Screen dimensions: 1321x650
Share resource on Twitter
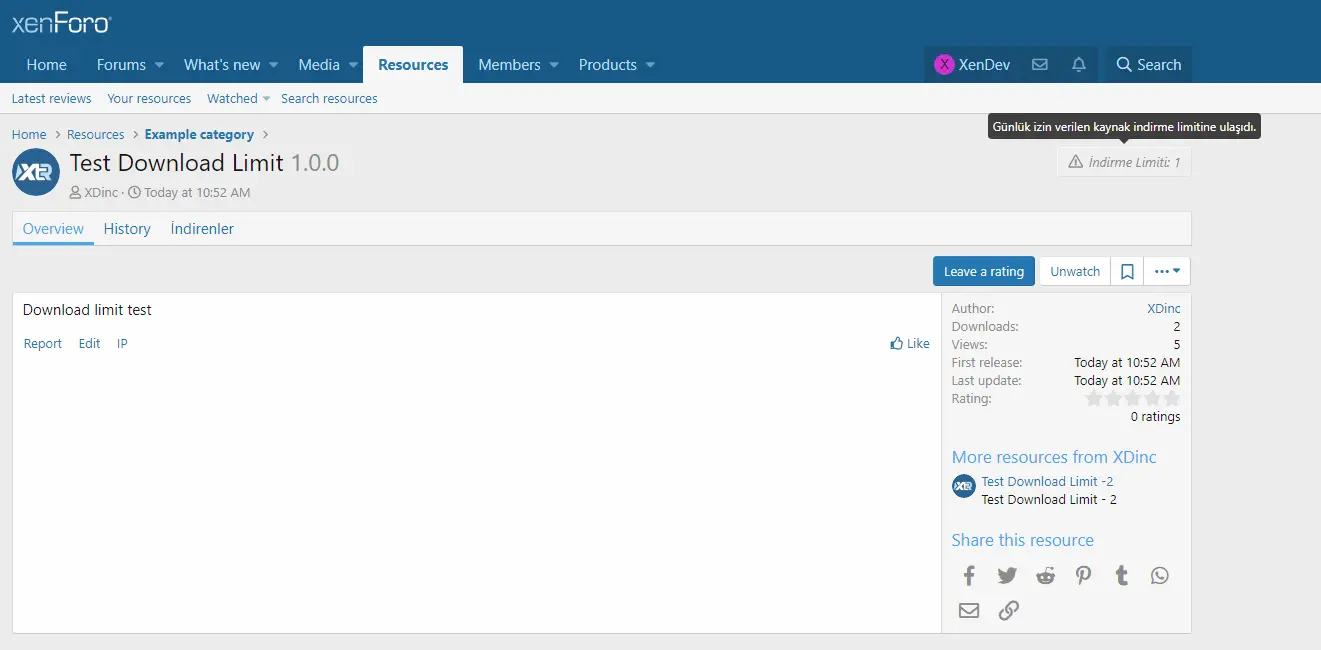[1007, 576]
